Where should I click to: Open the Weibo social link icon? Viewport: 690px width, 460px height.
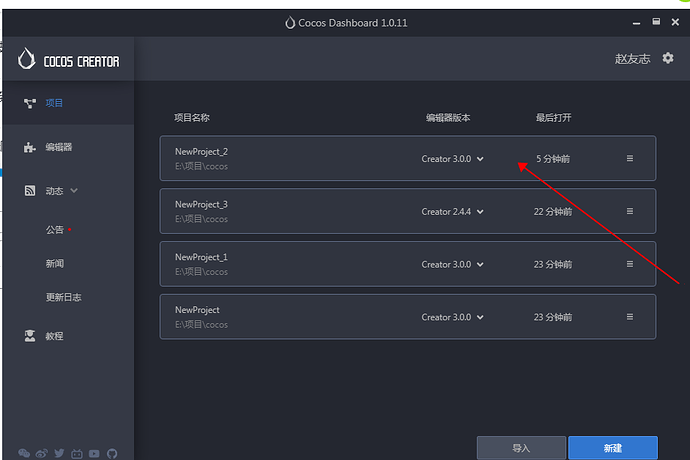click(41, 453)
